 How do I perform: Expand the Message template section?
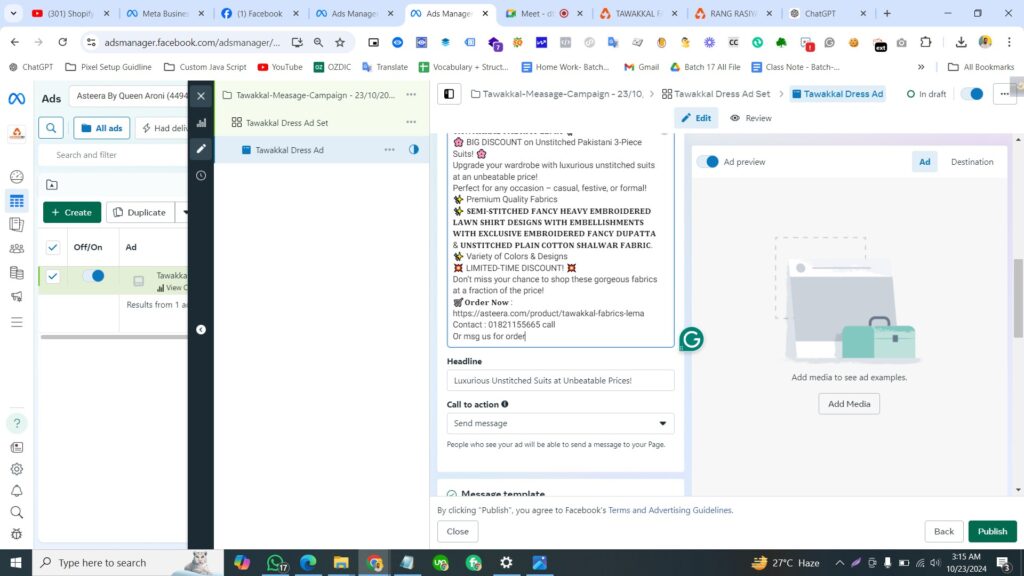pos(502,494)
